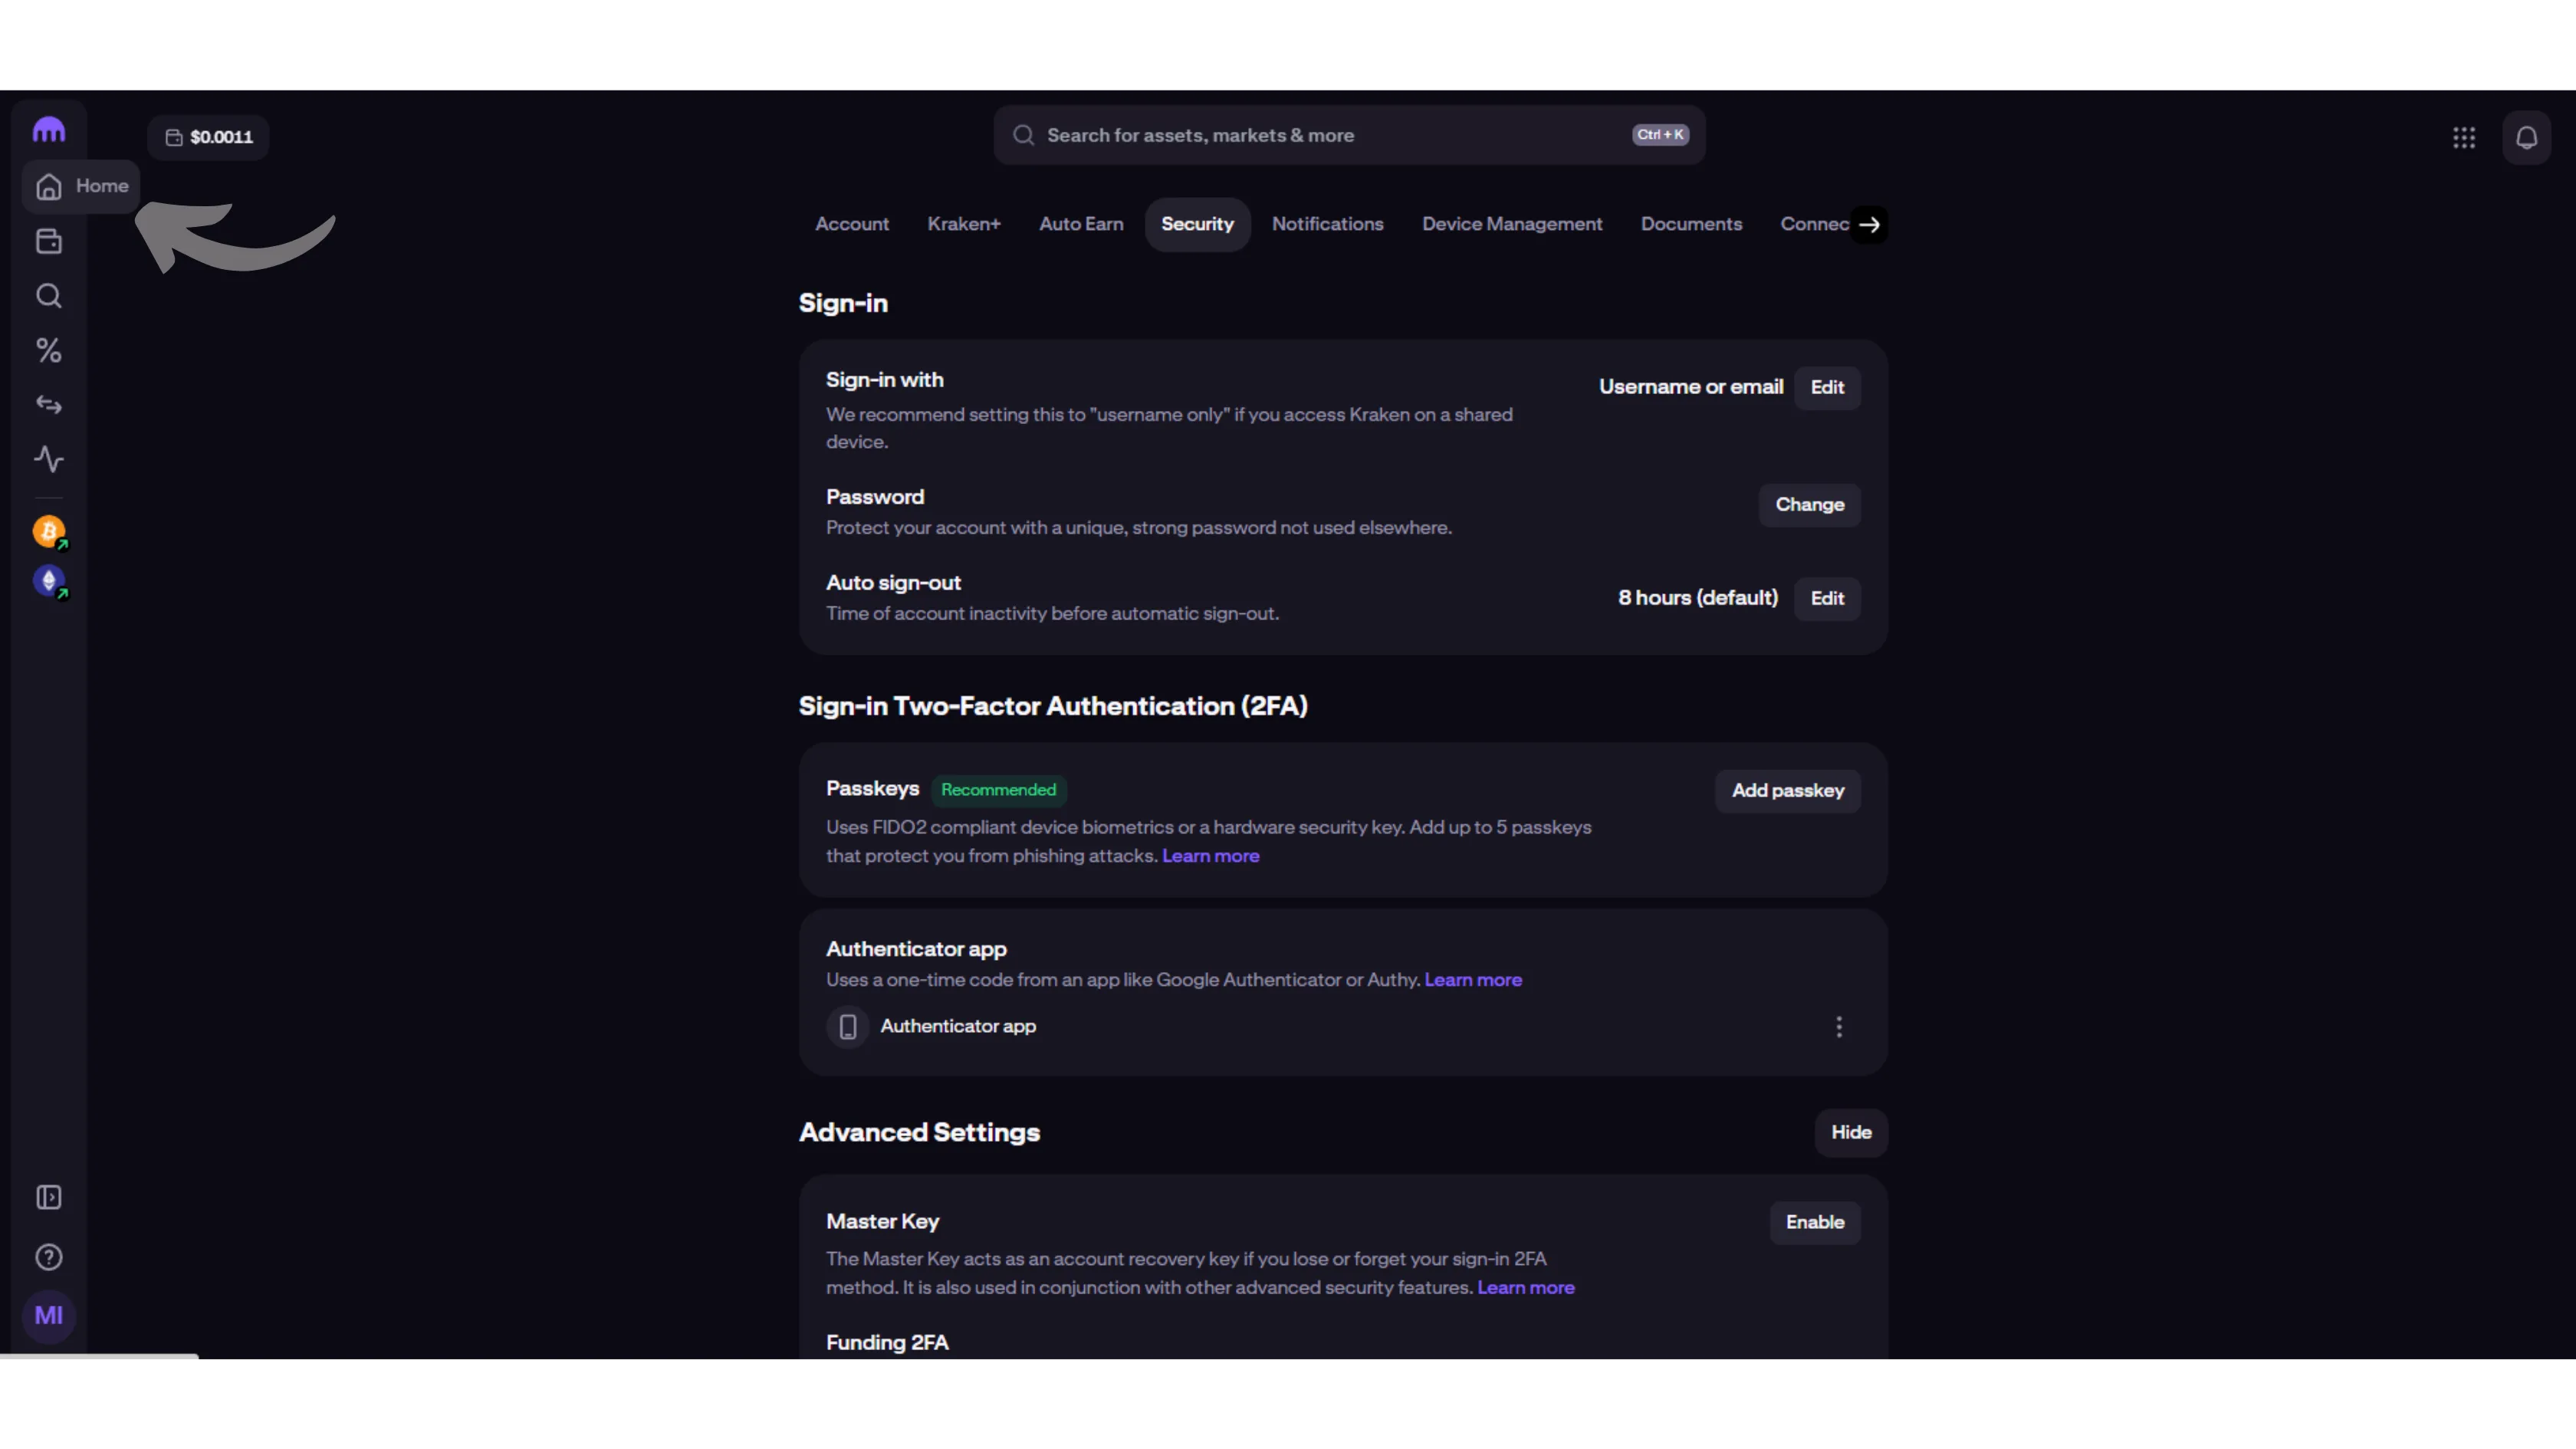The width and height of the screenshot is (2576, 1449).
Task: Open Authenticator app three-dot menu
Action: tap(1838, 1027)
